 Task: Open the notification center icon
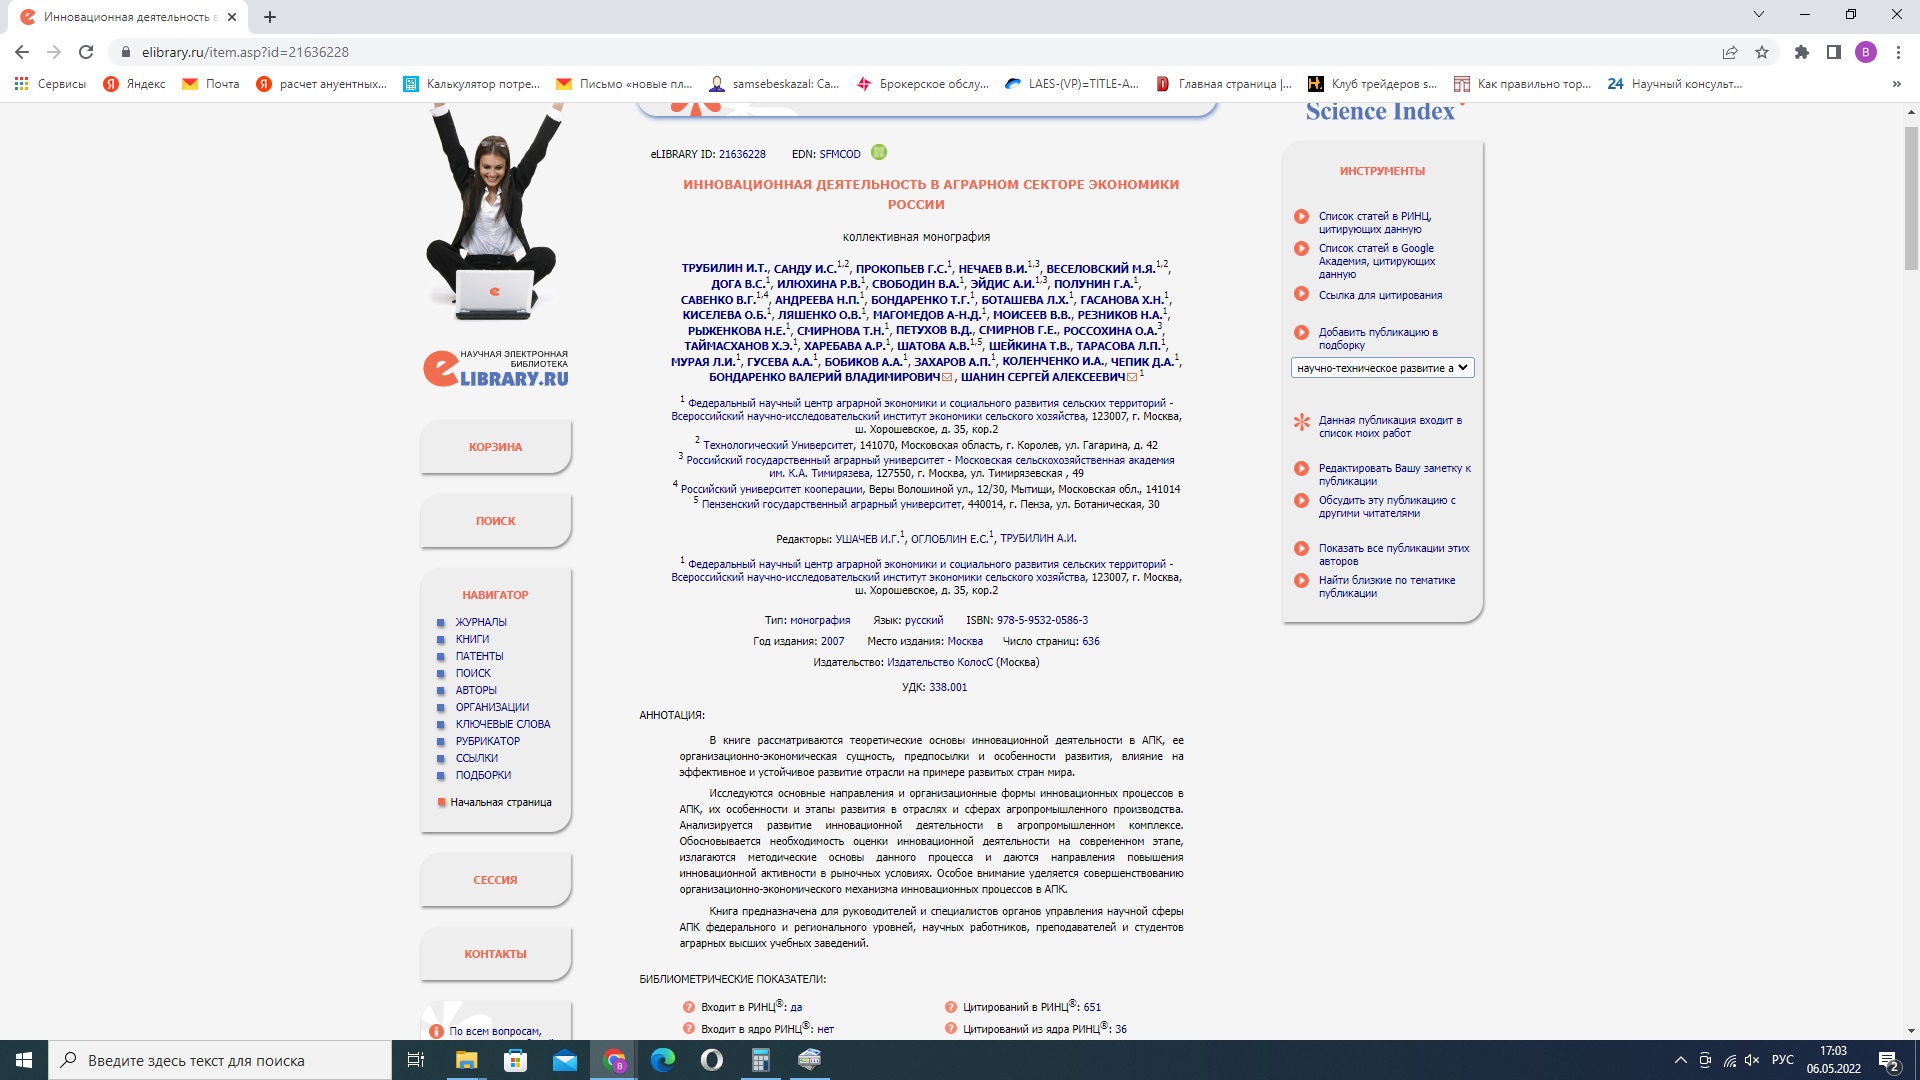[1888, 1060]
